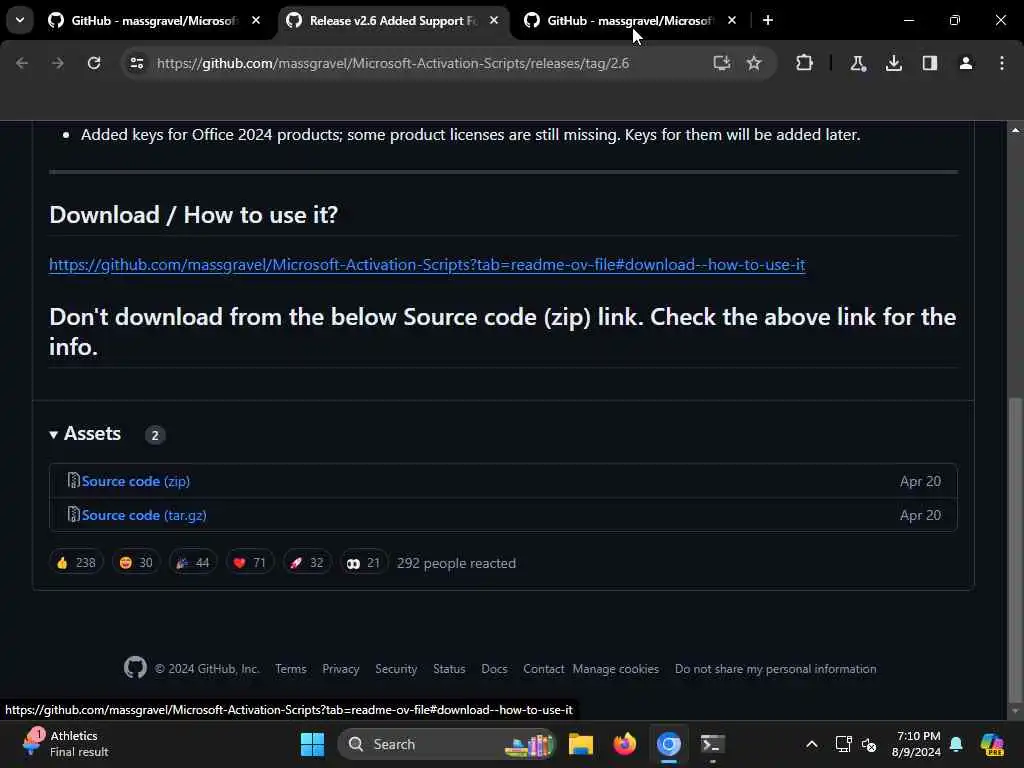Open the Extensions puzzle icon
Image resolution: width=1024 pixels, height=768 pixels.
(805, 63)
